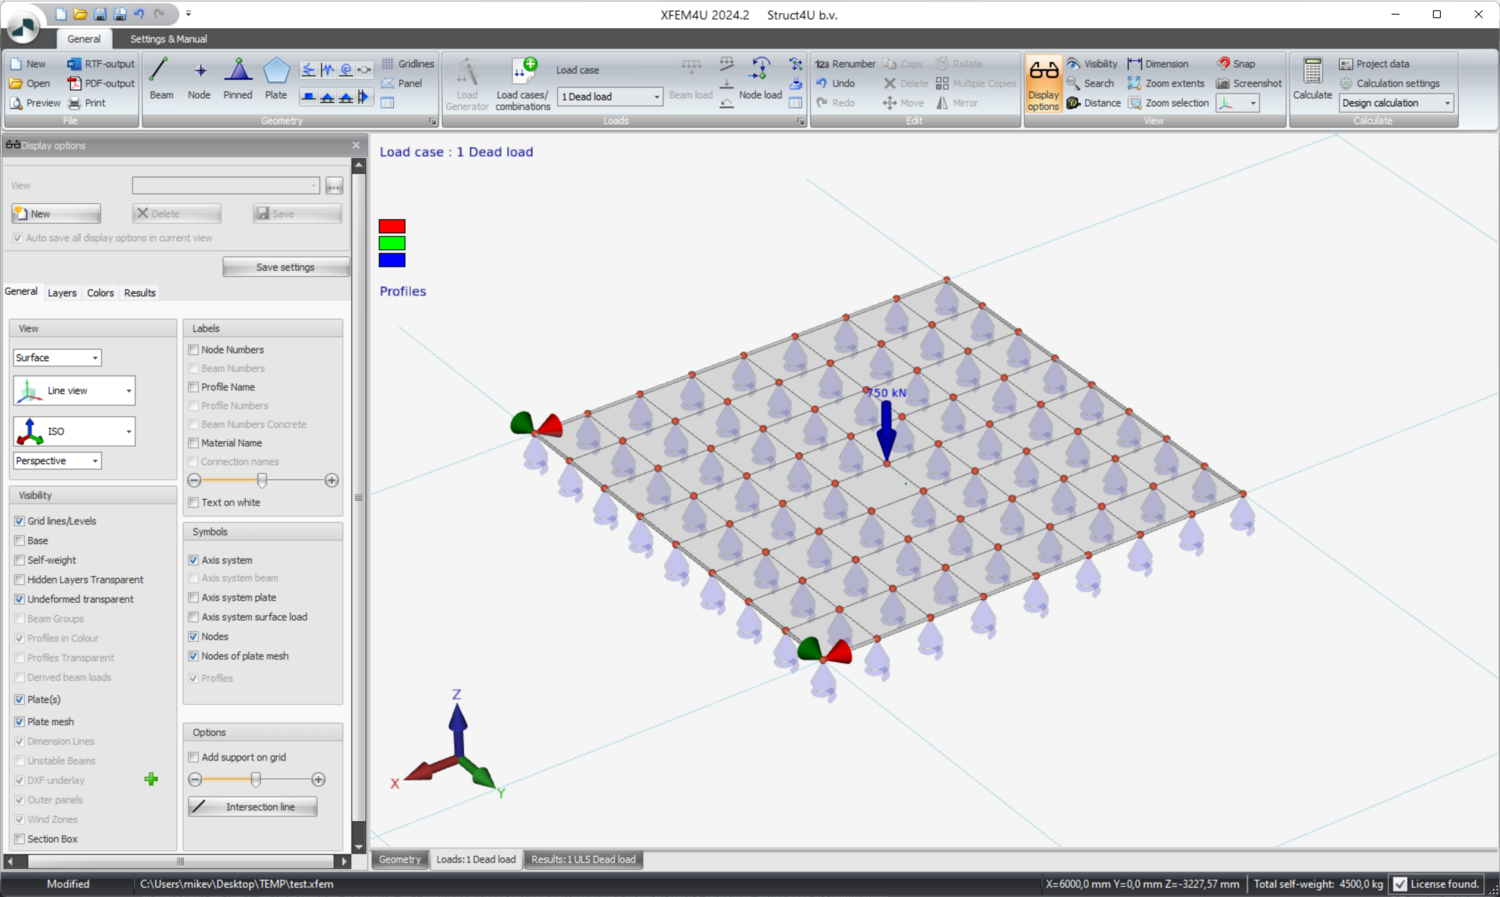Open Load cases/combinations dialog

[x=522, y=84]
